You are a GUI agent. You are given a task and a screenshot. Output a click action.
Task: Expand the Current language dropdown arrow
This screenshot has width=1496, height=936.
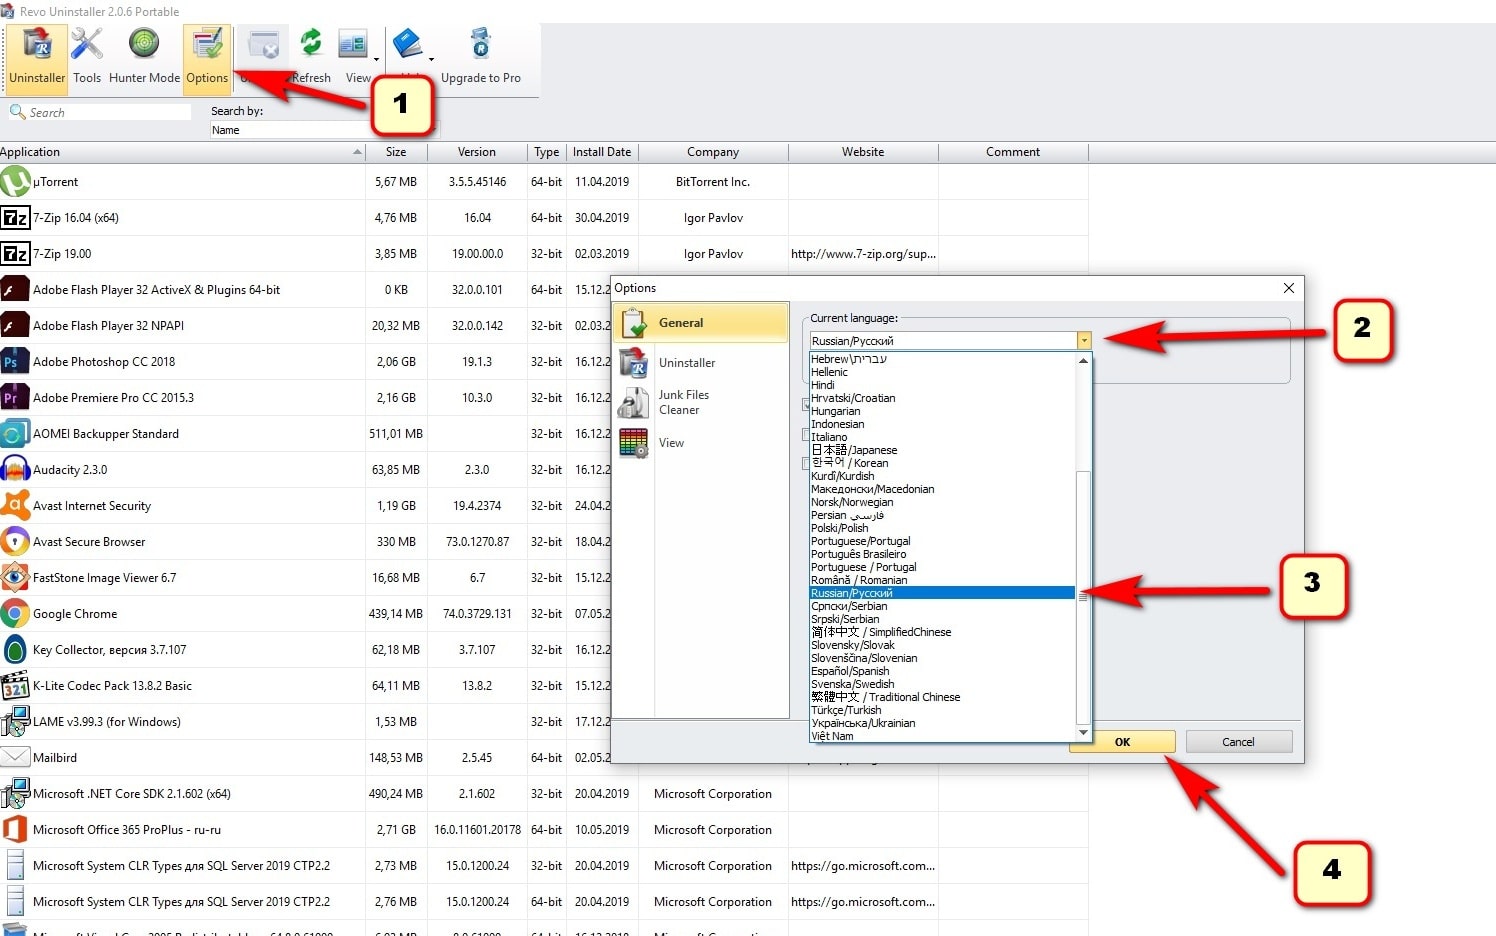[1084, 341]
